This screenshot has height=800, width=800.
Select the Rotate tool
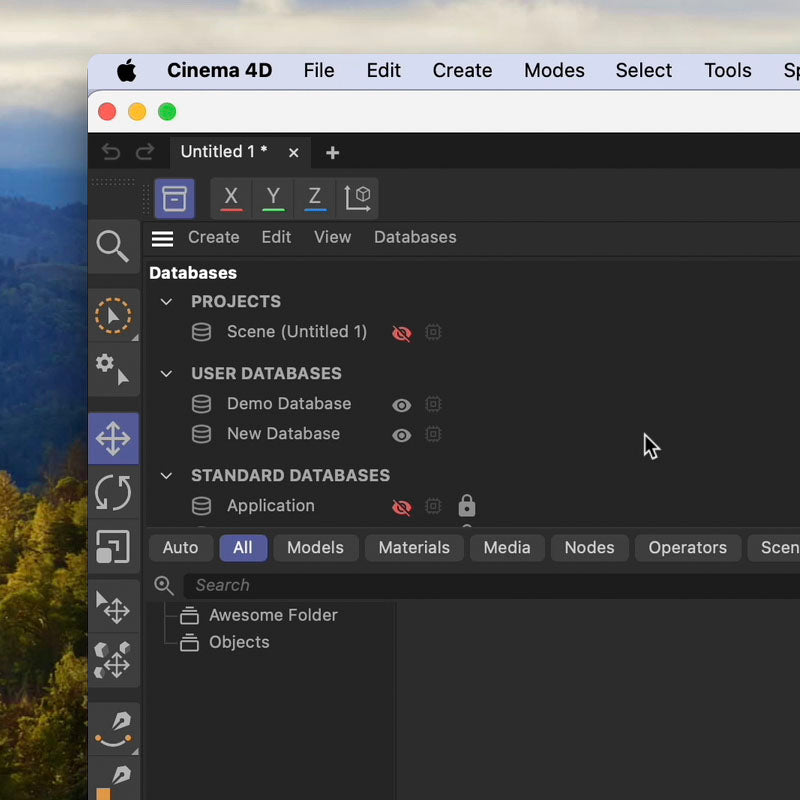(x=113, y=492)
